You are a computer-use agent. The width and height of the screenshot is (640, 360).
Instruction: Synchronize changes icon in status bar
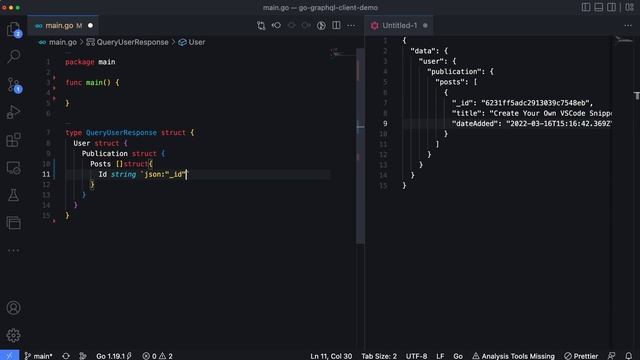coord(66,356)
